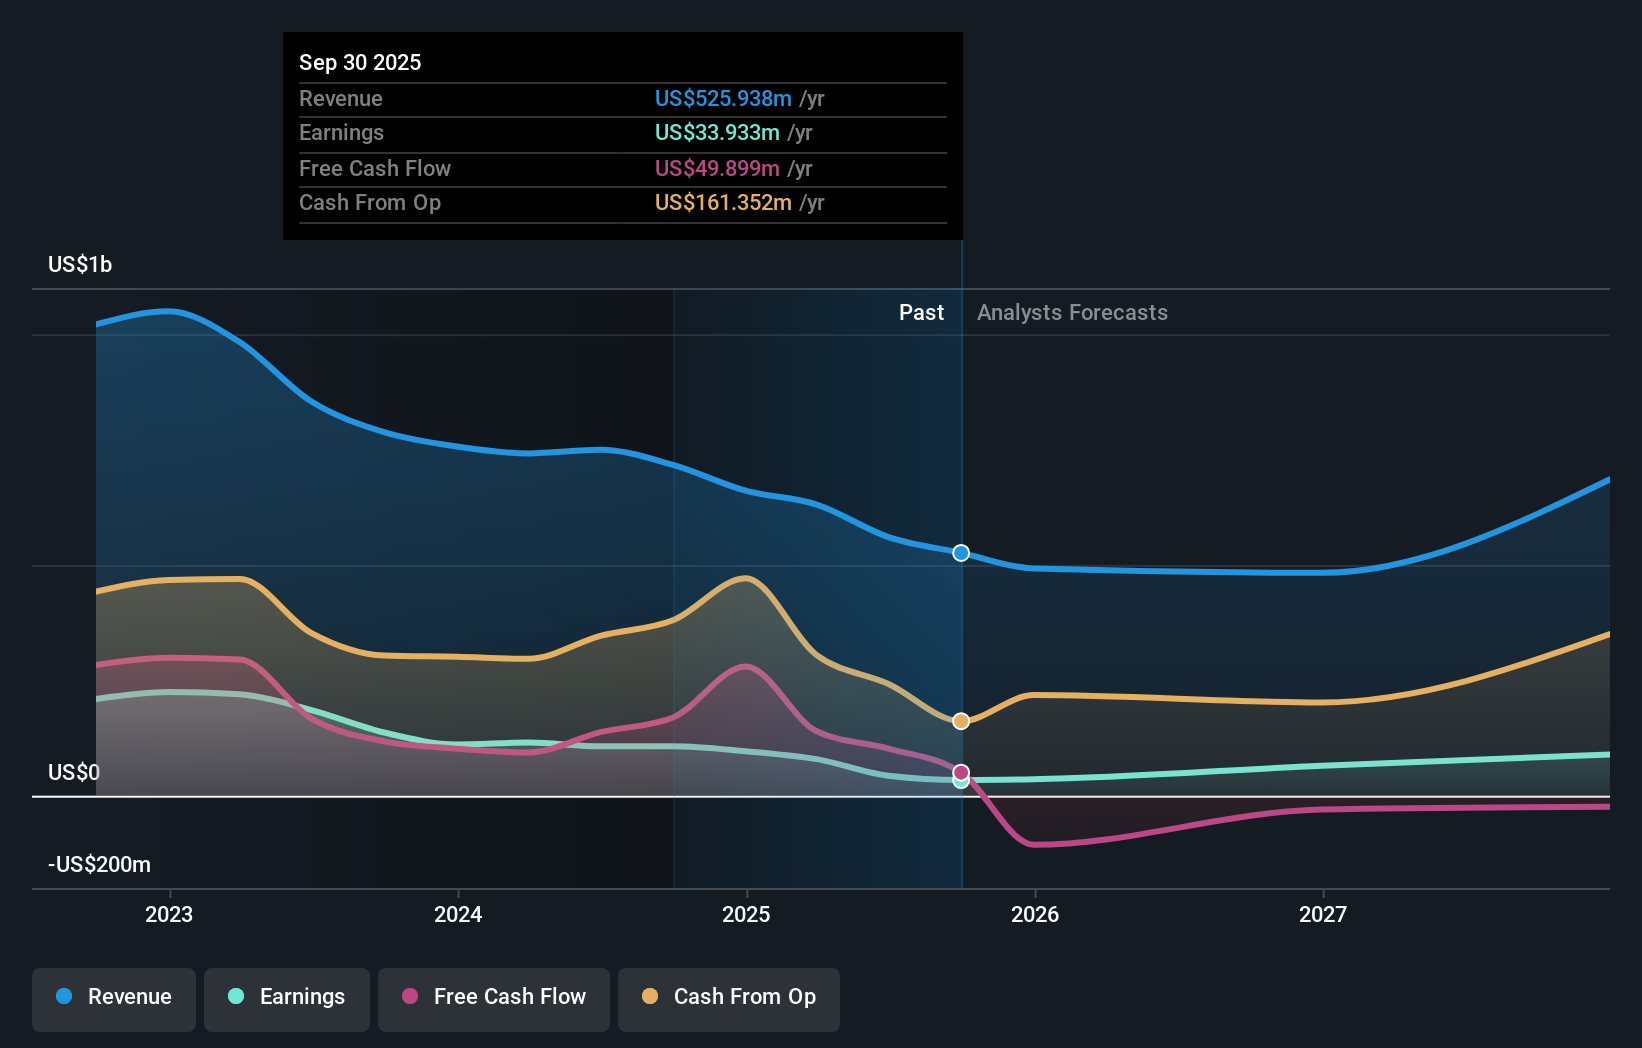The image size is (1642, 1048).
Task: Toggle the Revenue series visibility
Action: [x=113, y=997]
